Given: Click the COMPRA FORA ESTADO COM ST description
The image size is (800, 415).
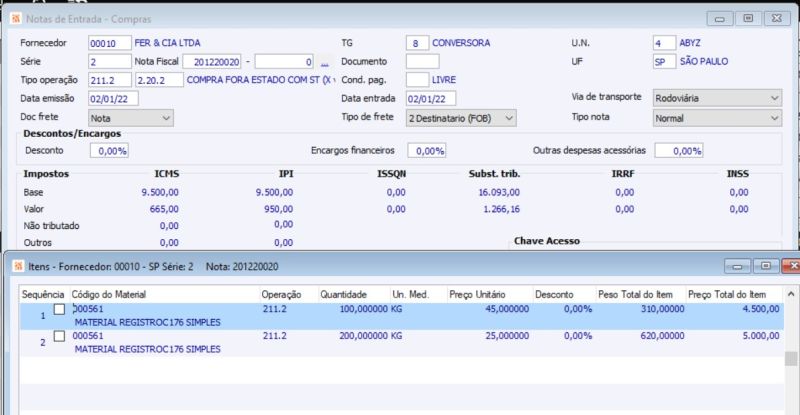Looking at the screenshot, I should [x=261, y=80].
